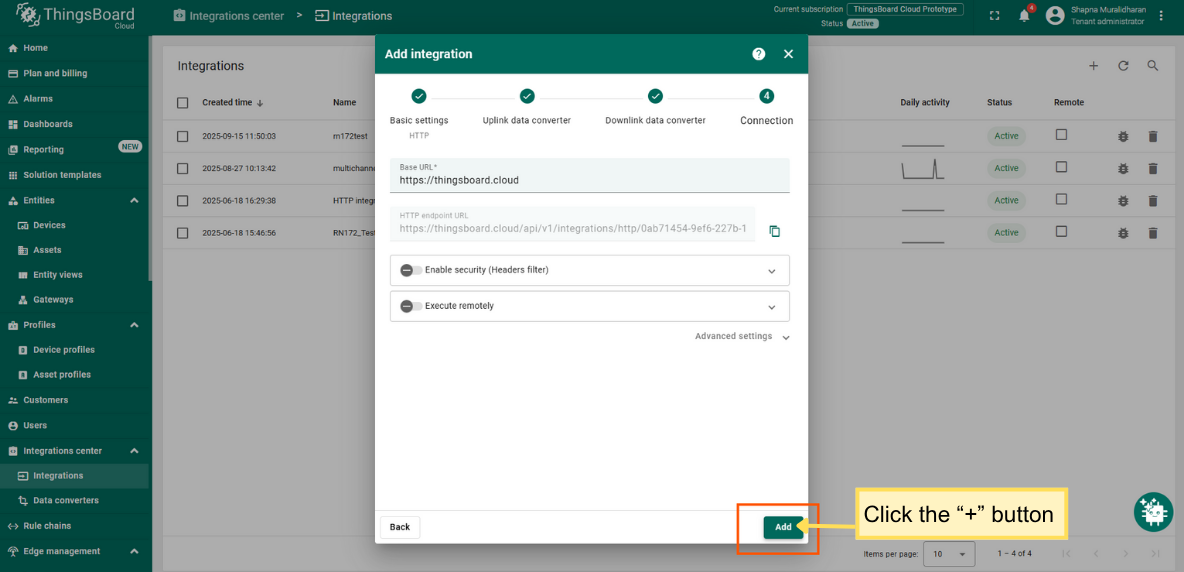1184x572 pixels.
Task: Delete the m172test integration row
Action: (1152, 136)
